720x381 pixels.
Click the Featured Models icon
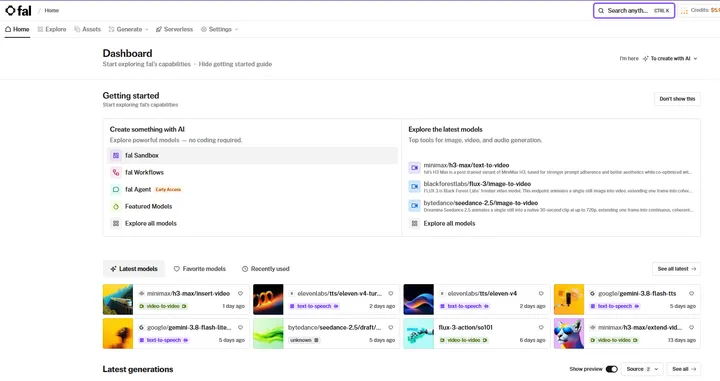(116, 207)
